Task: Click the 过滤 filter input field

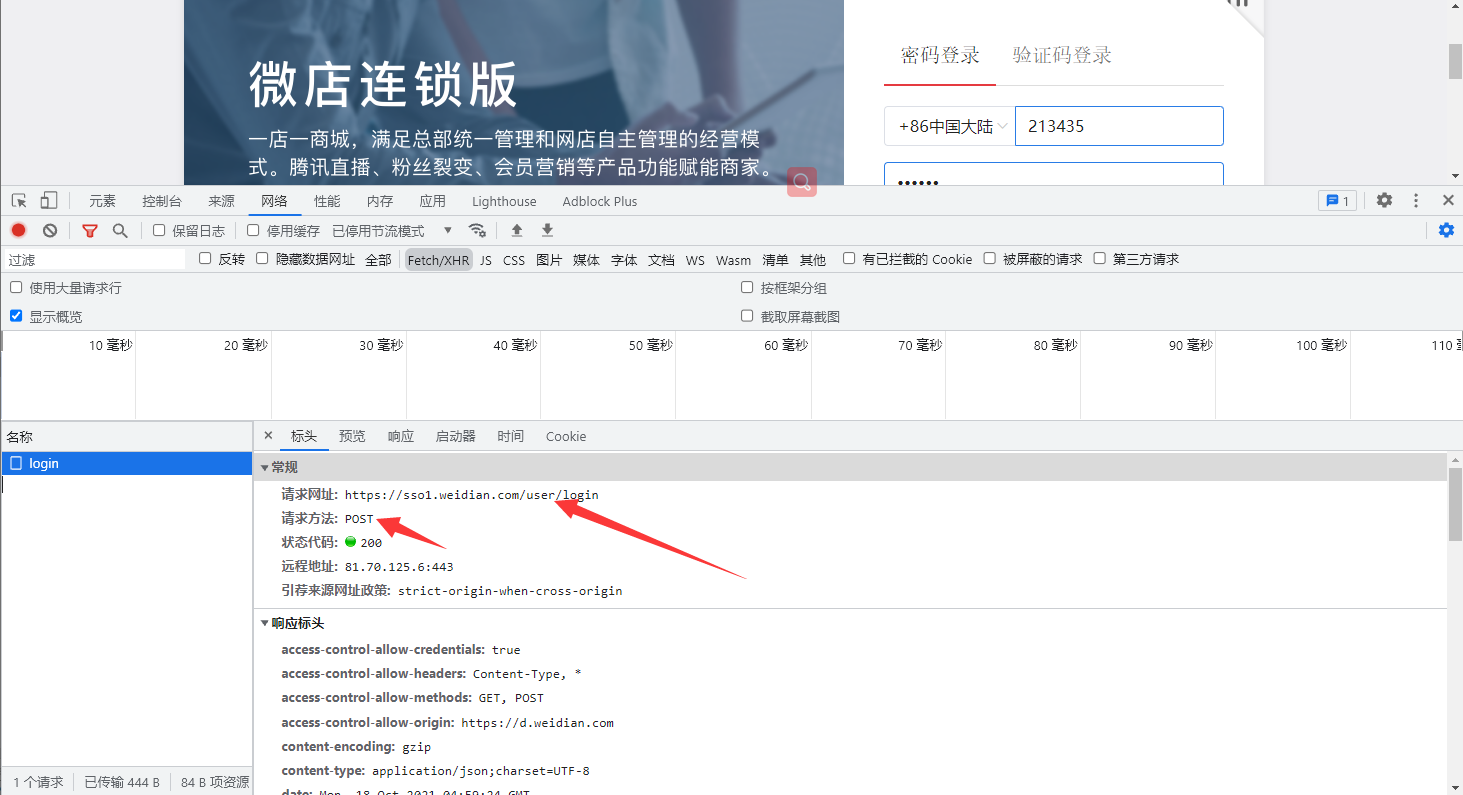Action: (95, 259)
